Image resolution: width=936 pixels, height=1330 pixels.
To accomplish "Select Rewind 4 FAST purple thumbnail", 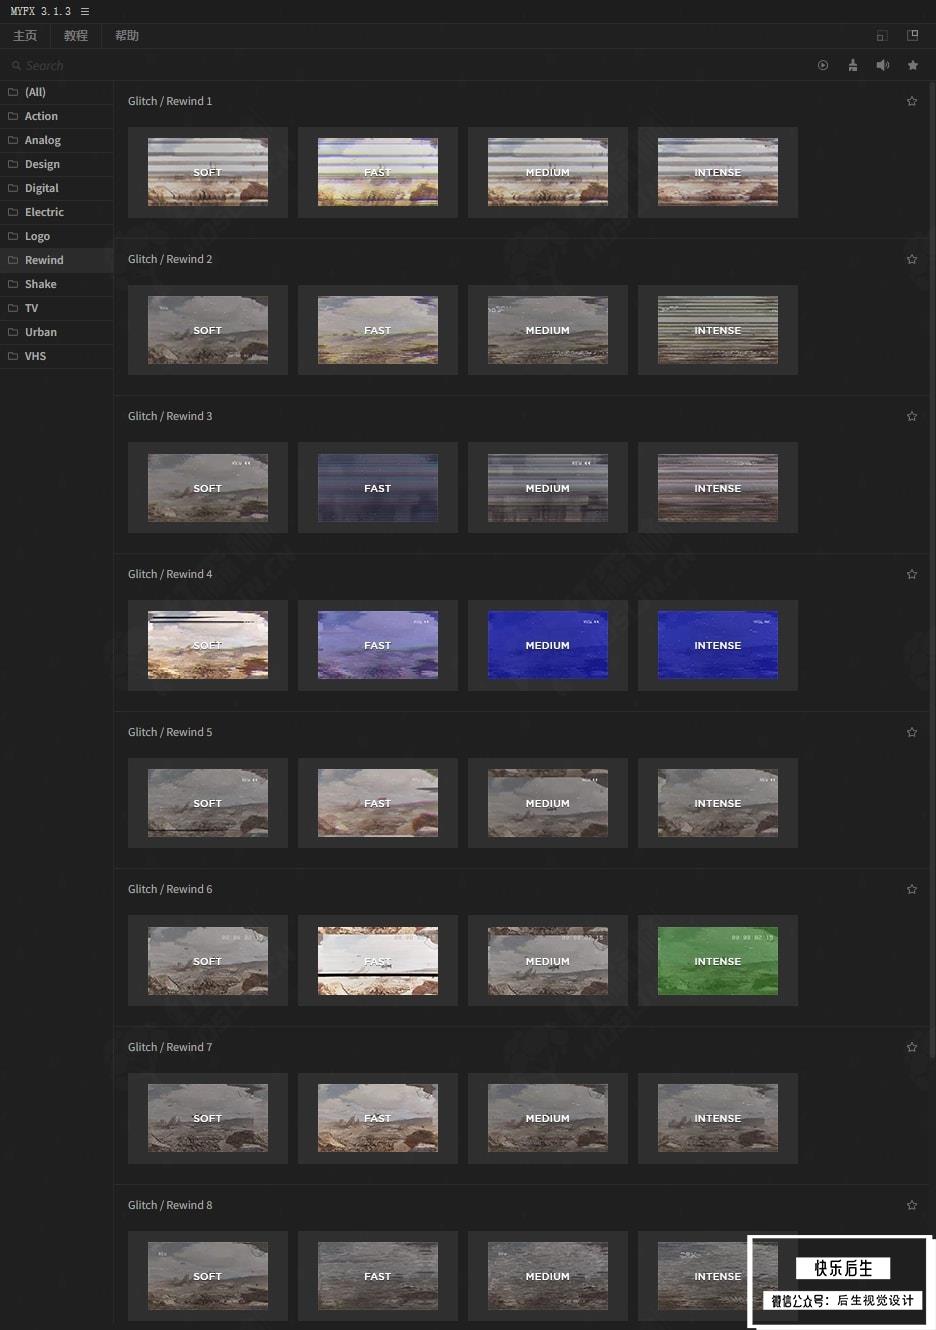I will pos(378,645).
